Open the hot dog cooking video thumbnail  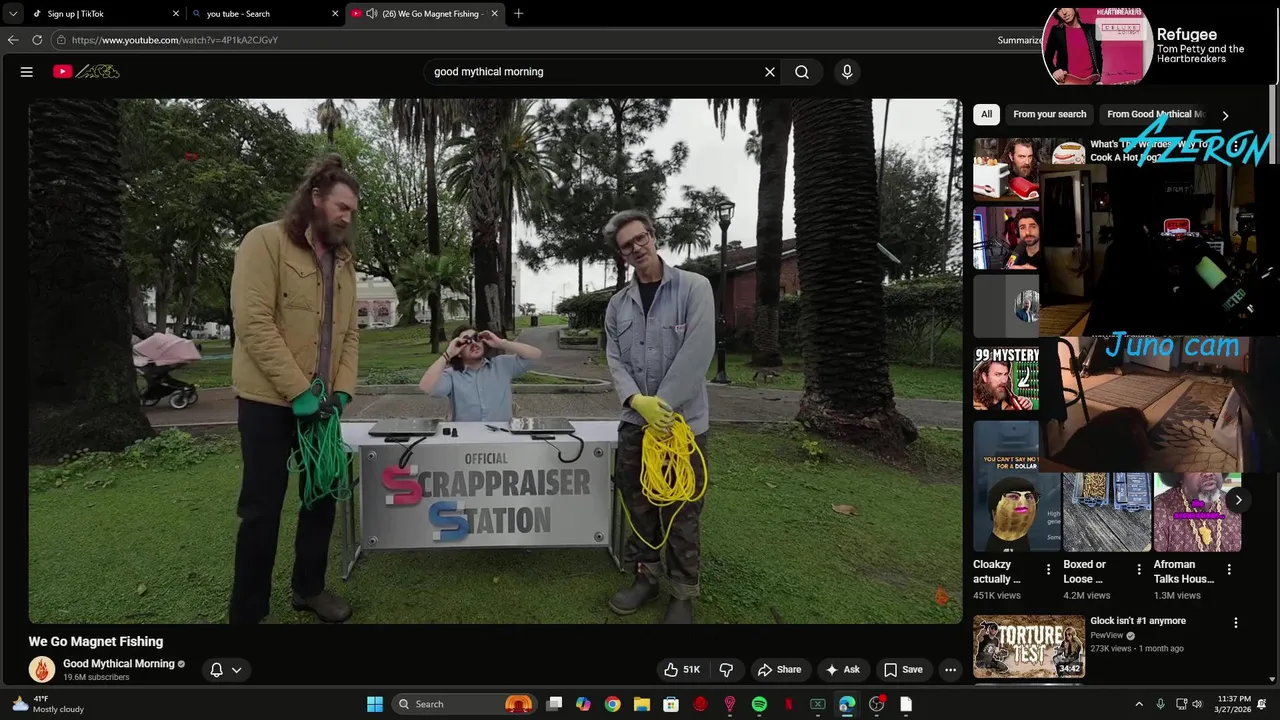[x=1007, y=169]
